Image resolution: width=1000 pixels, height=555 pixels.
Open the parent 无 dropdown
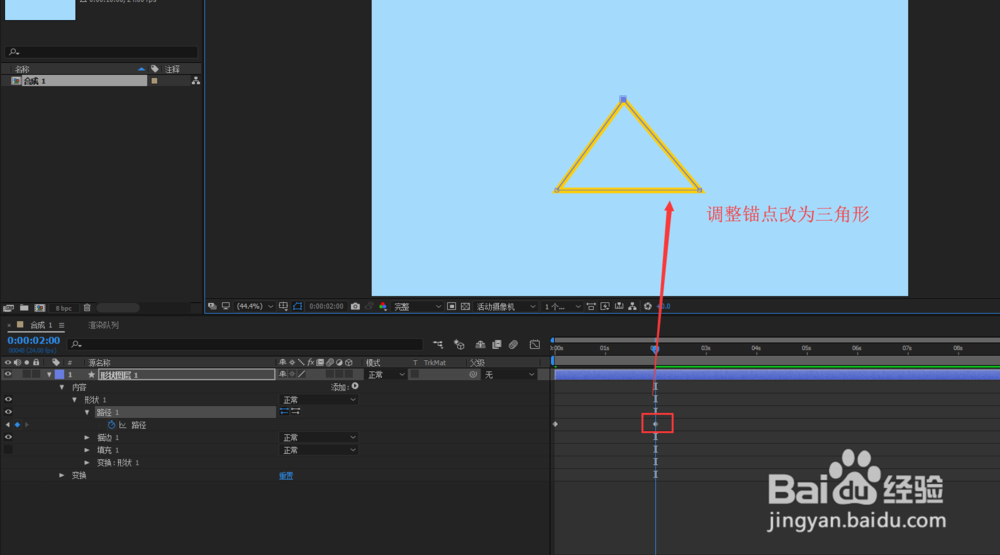(509, 375)
